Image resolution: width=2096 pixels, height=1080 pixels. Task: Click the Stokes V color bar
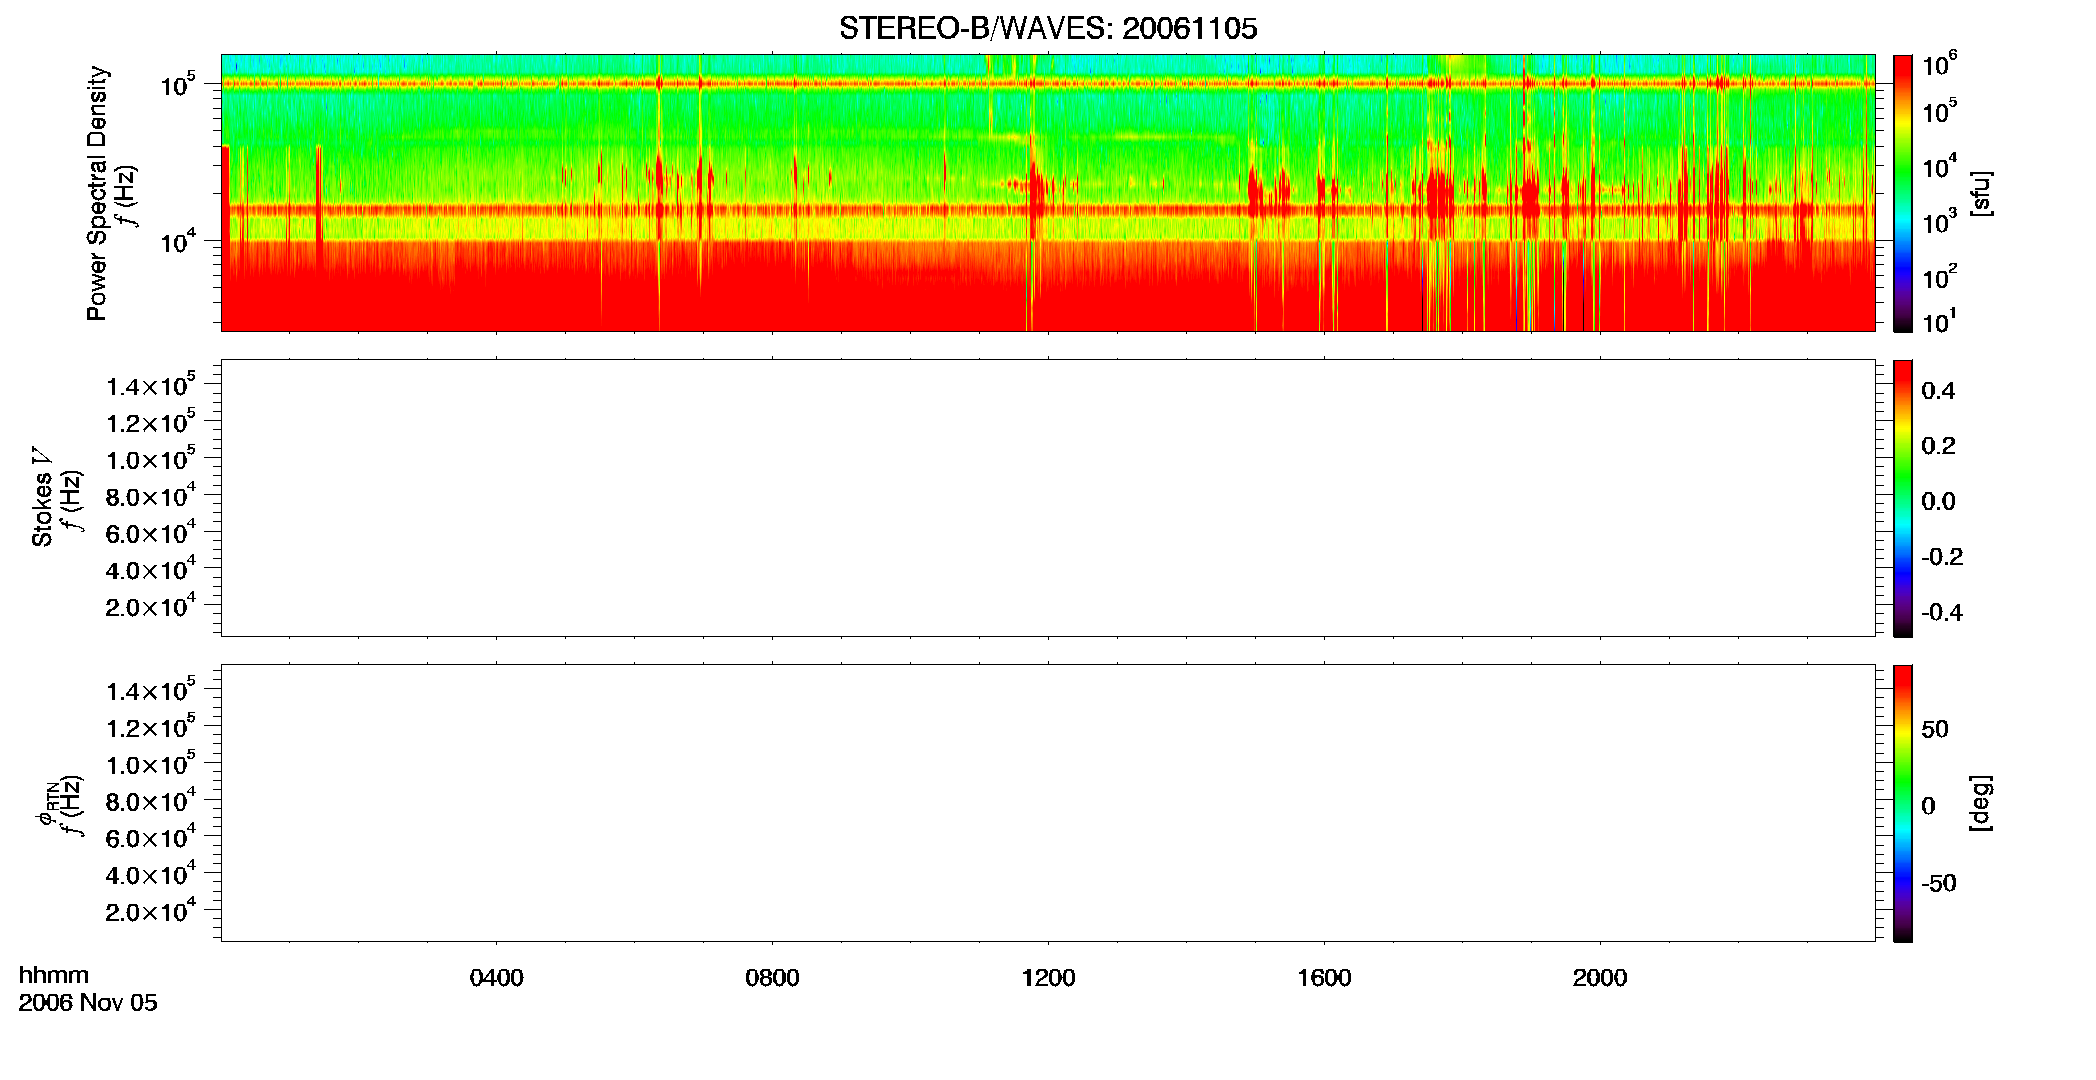1903,498
